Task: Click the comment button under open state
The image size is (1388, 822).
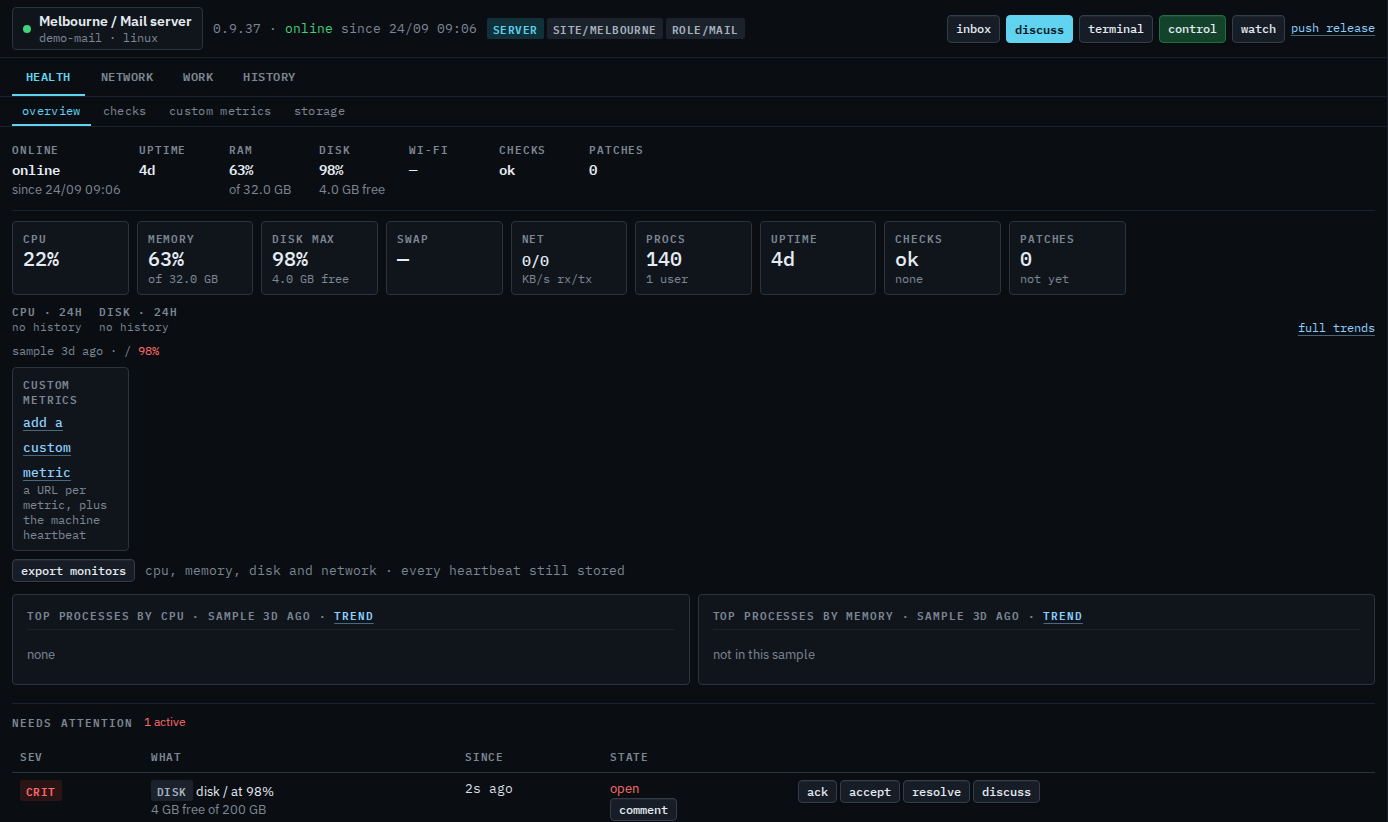Action: click(643, 810)
